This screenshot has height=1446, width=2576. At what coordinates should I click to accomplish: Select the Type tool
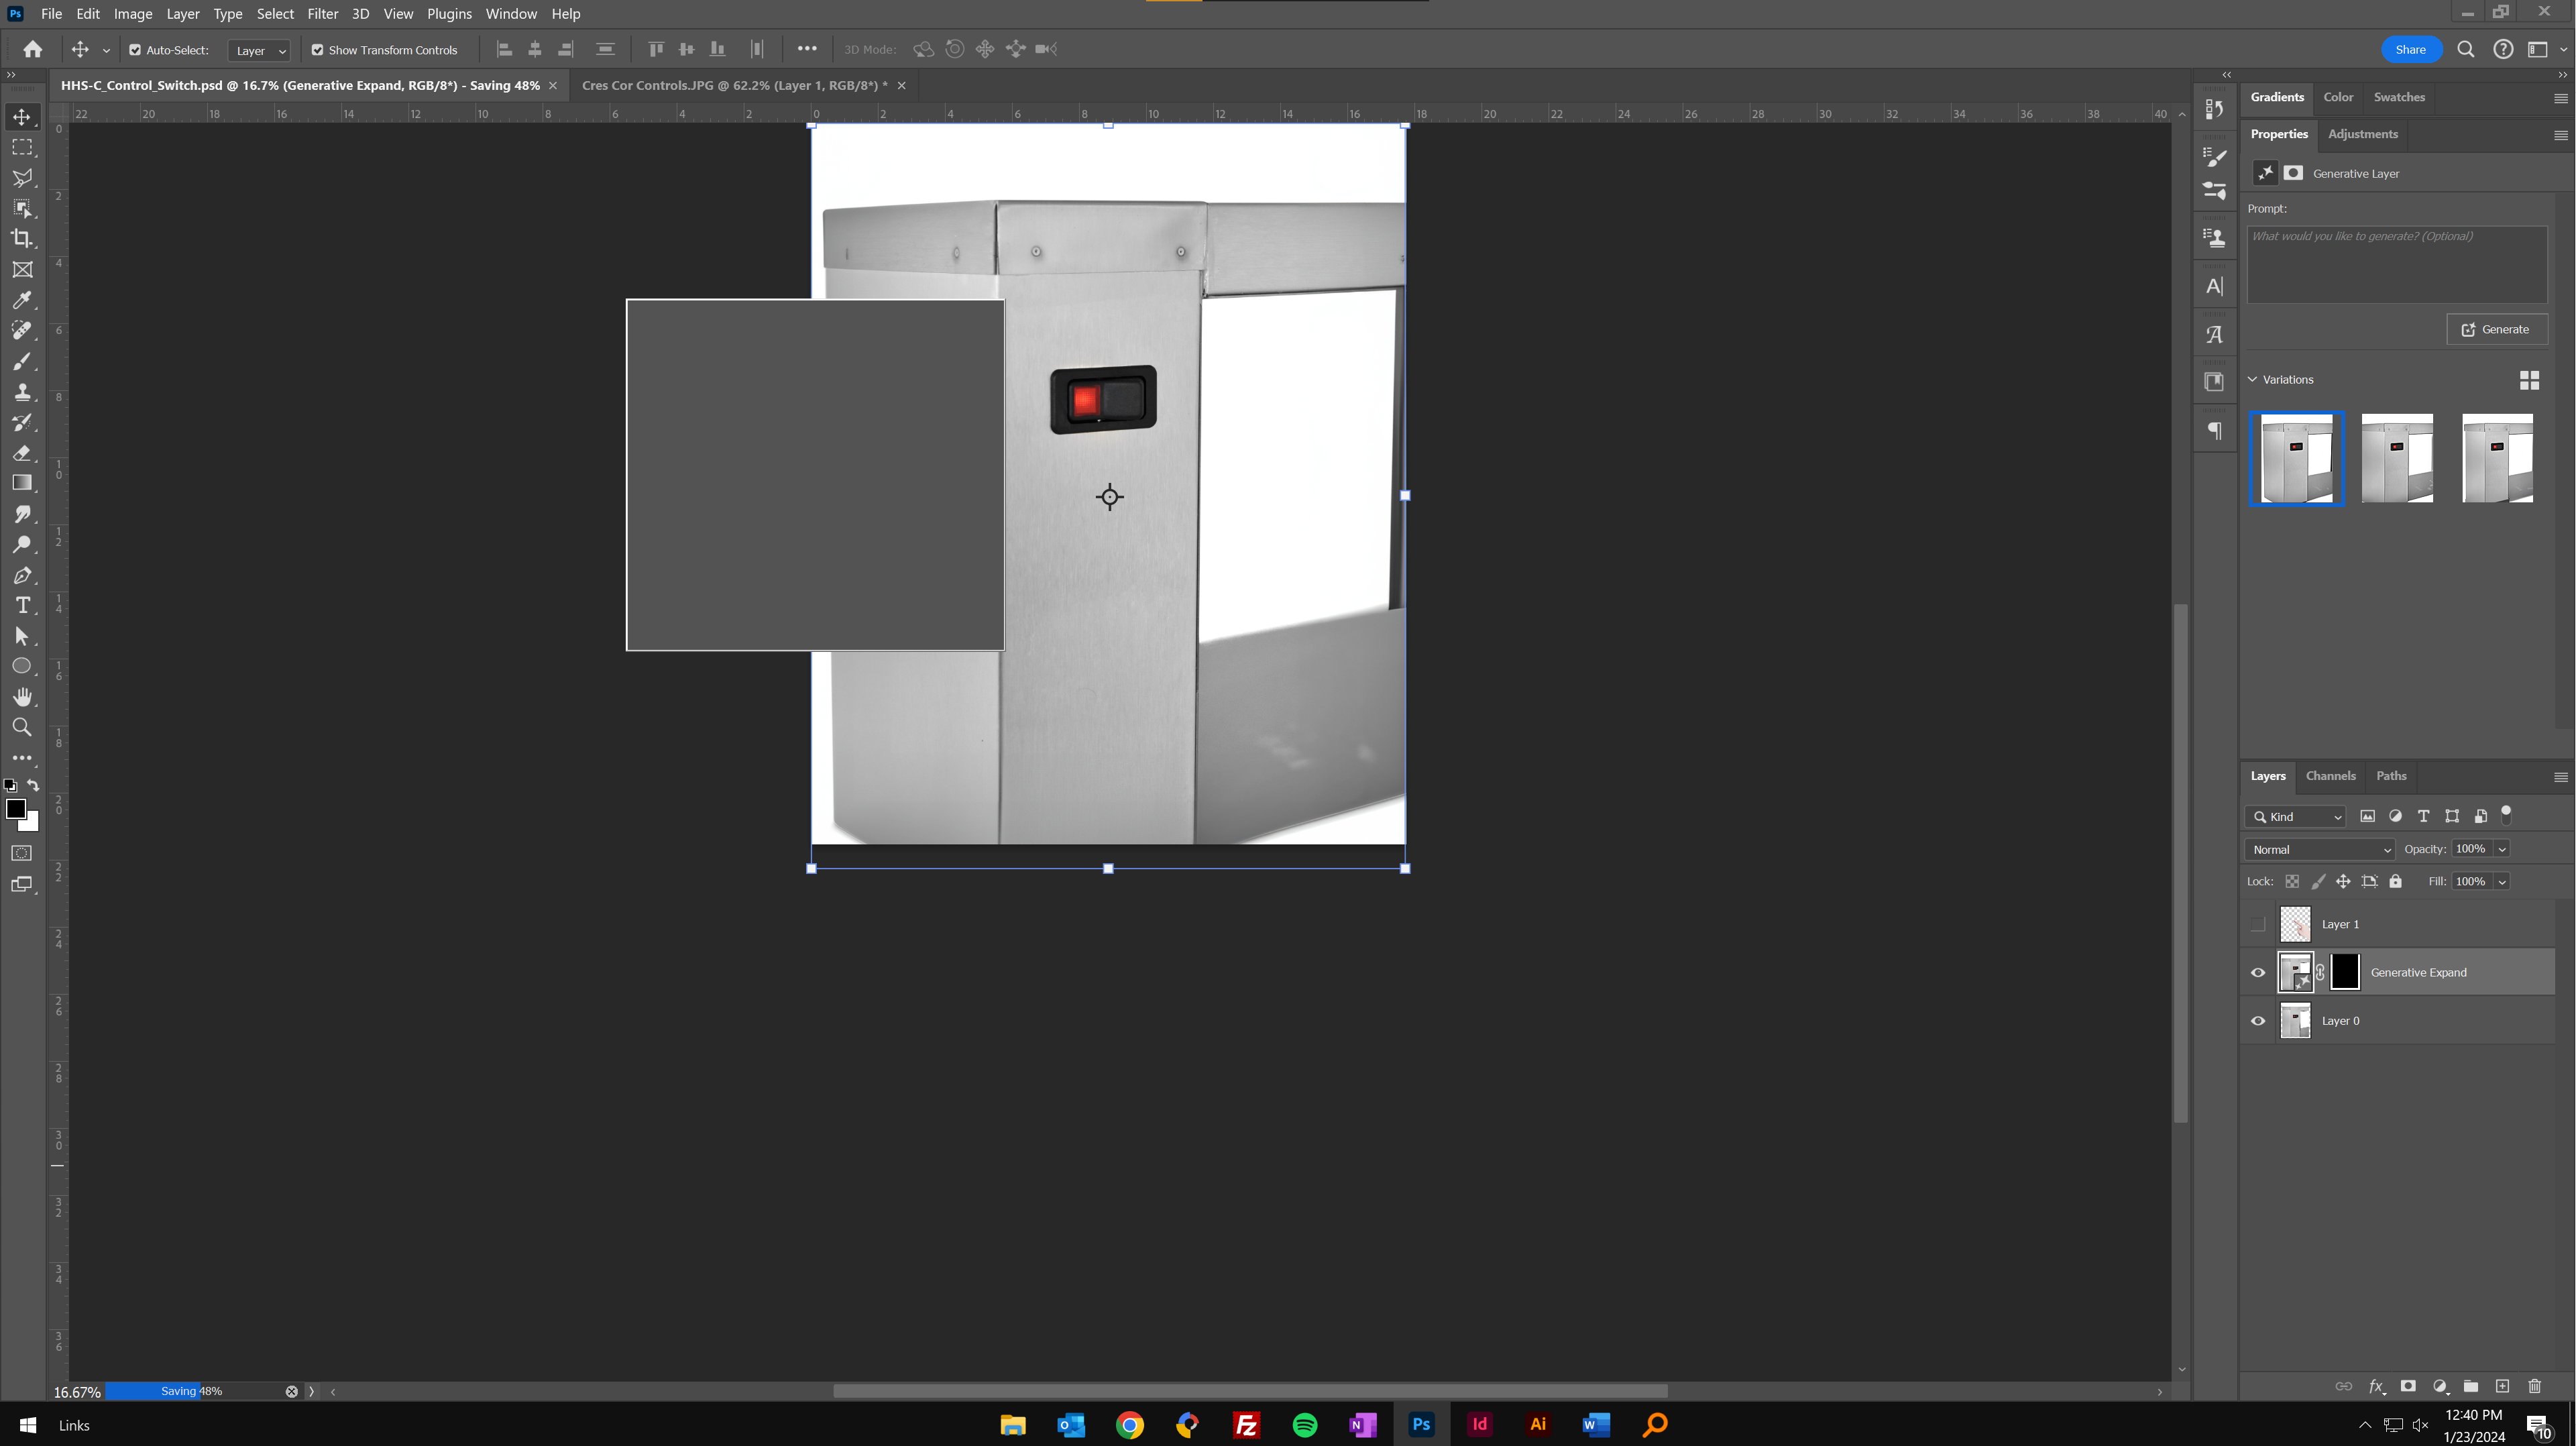(22, 605)
